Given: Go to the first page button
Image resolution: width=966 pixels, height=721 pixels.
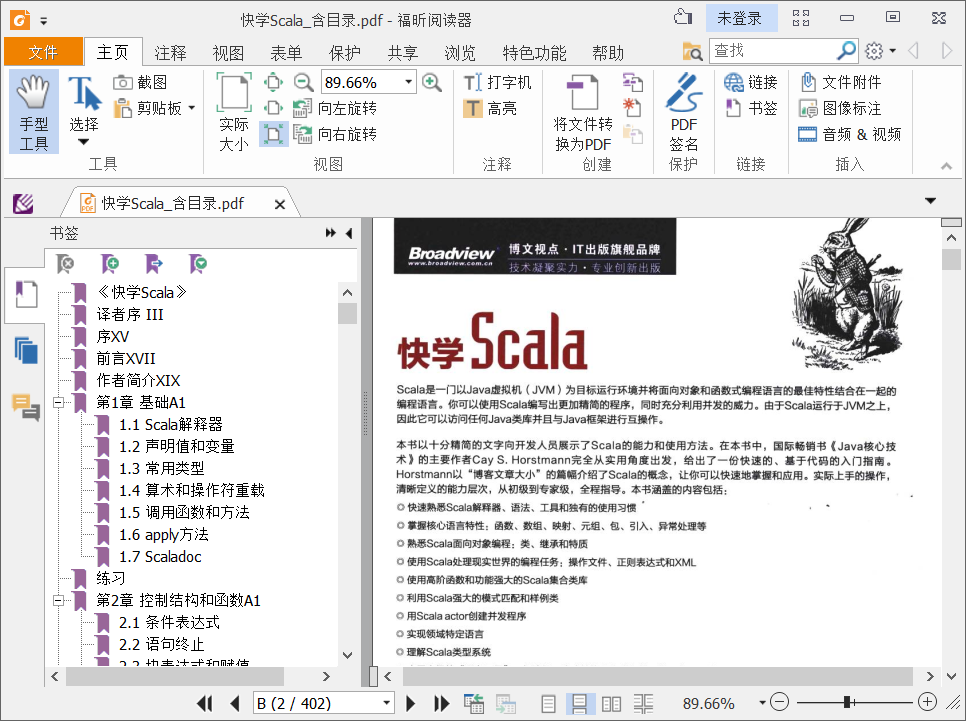Looking at the screenshot, I should 205,703.
